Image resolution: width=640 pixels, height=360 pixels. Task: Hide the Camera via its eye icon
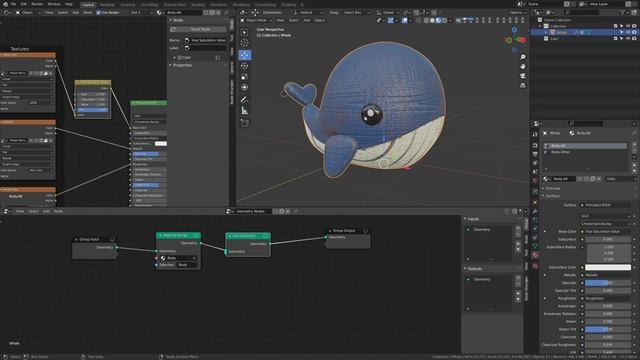click(628, 39)
